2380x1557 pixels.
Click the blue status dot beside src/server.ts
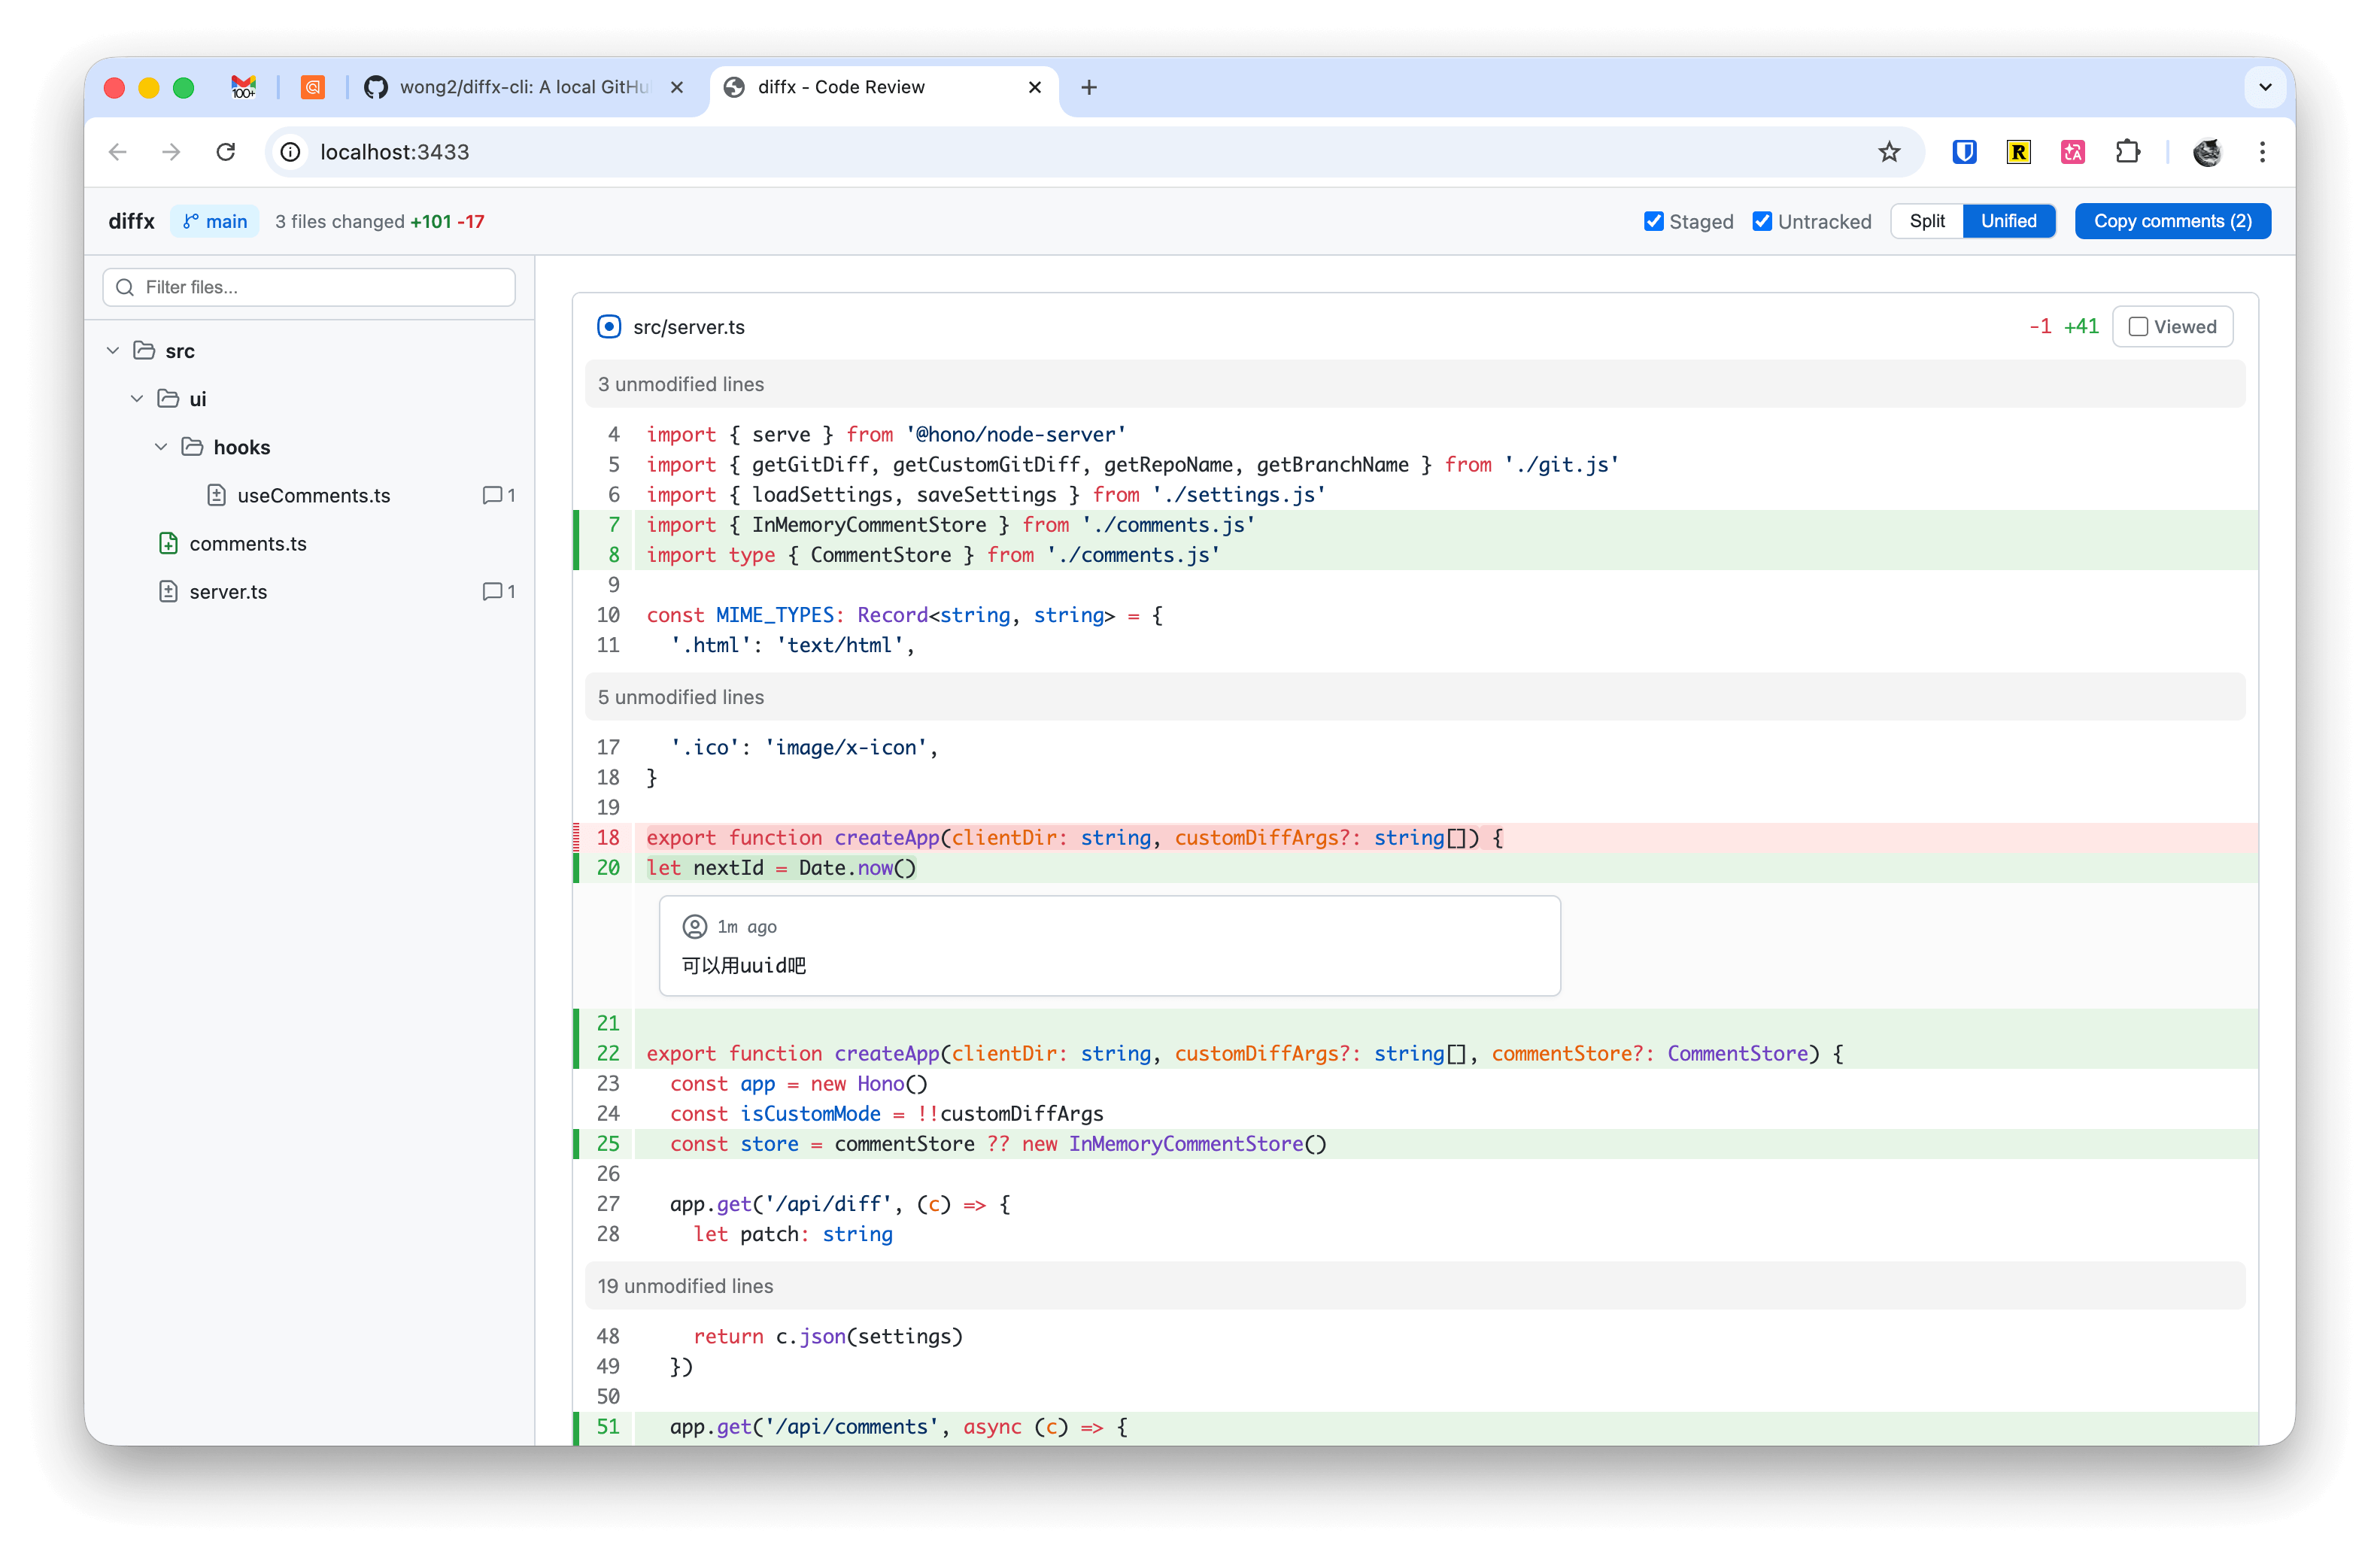(x=609, y=326)
